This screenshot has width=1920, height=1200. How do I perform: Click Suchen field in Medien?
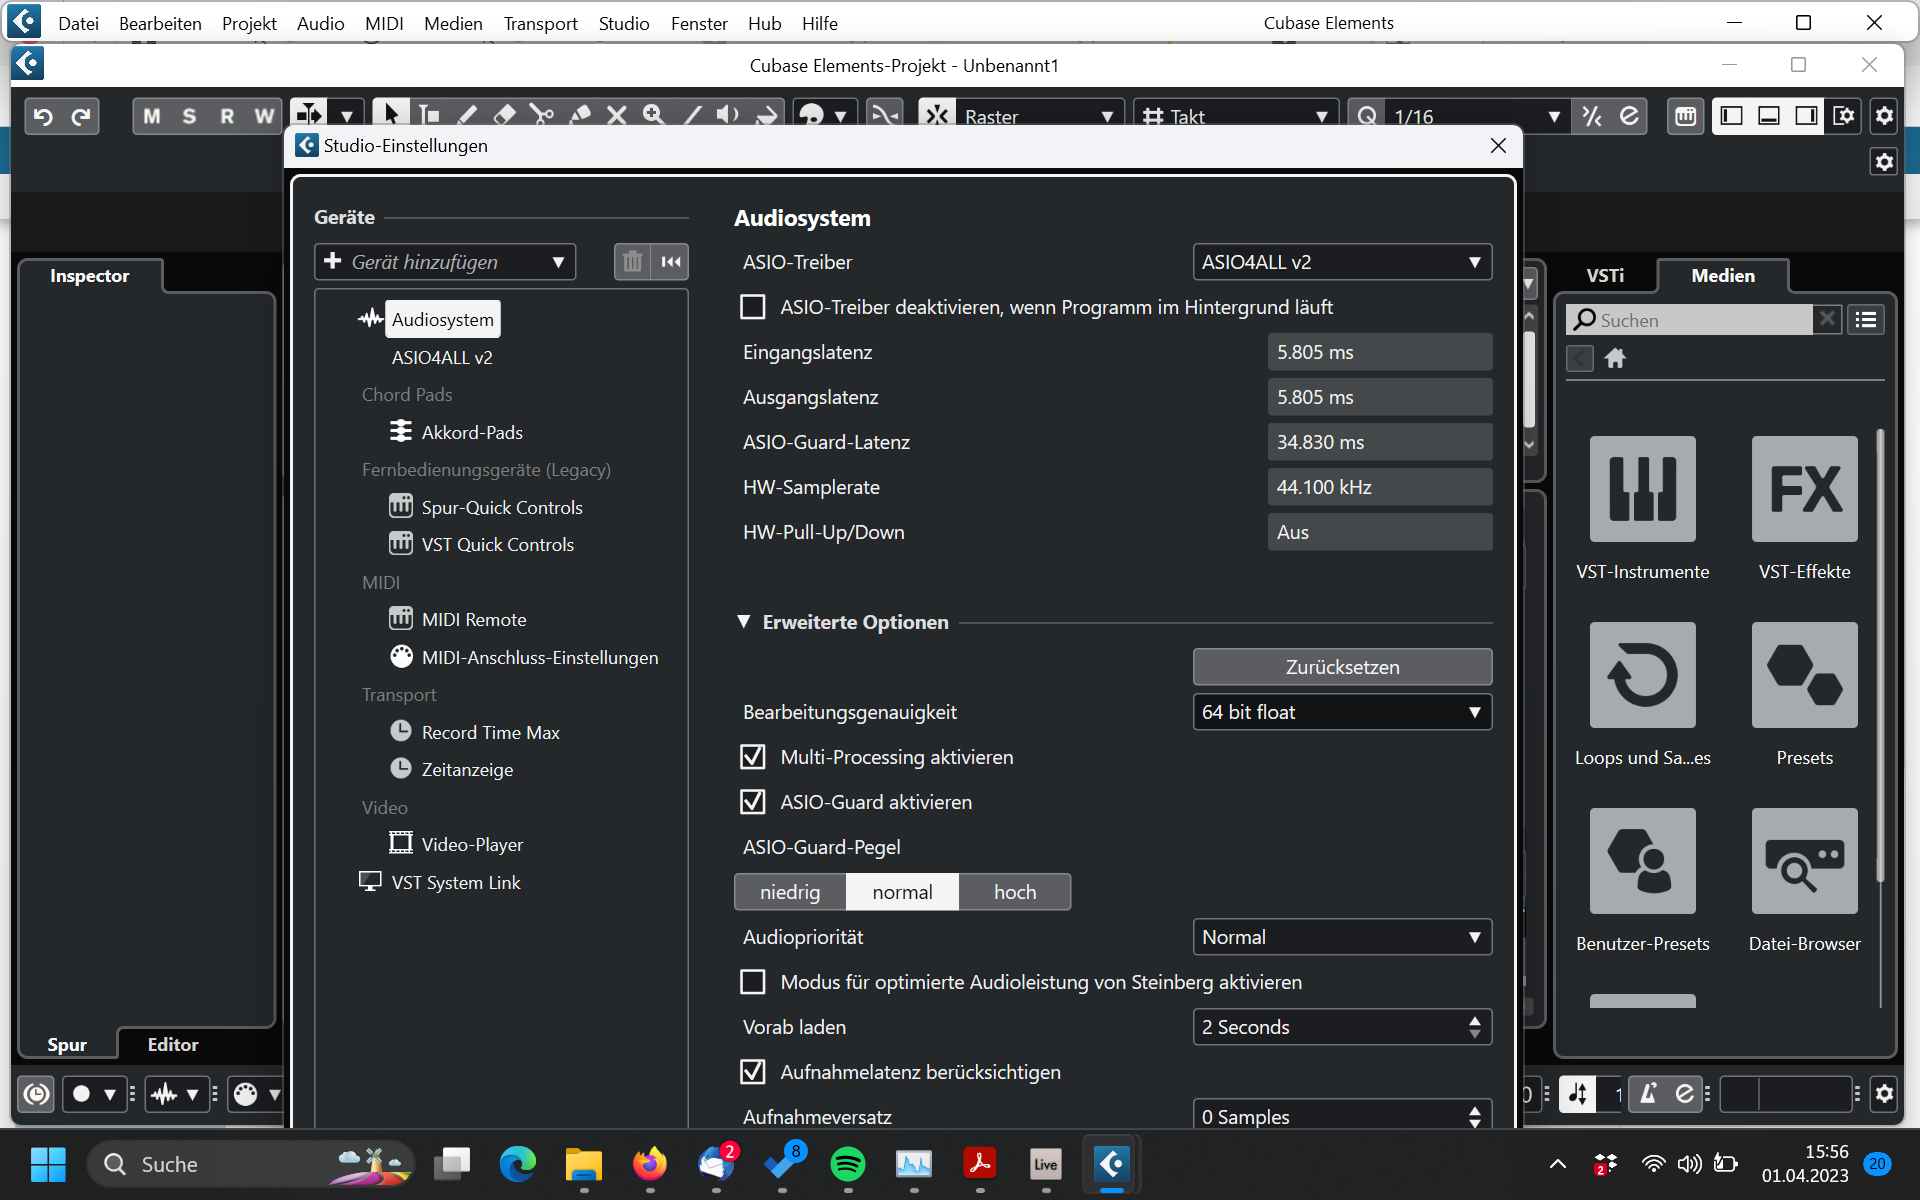pos(1690,320)
